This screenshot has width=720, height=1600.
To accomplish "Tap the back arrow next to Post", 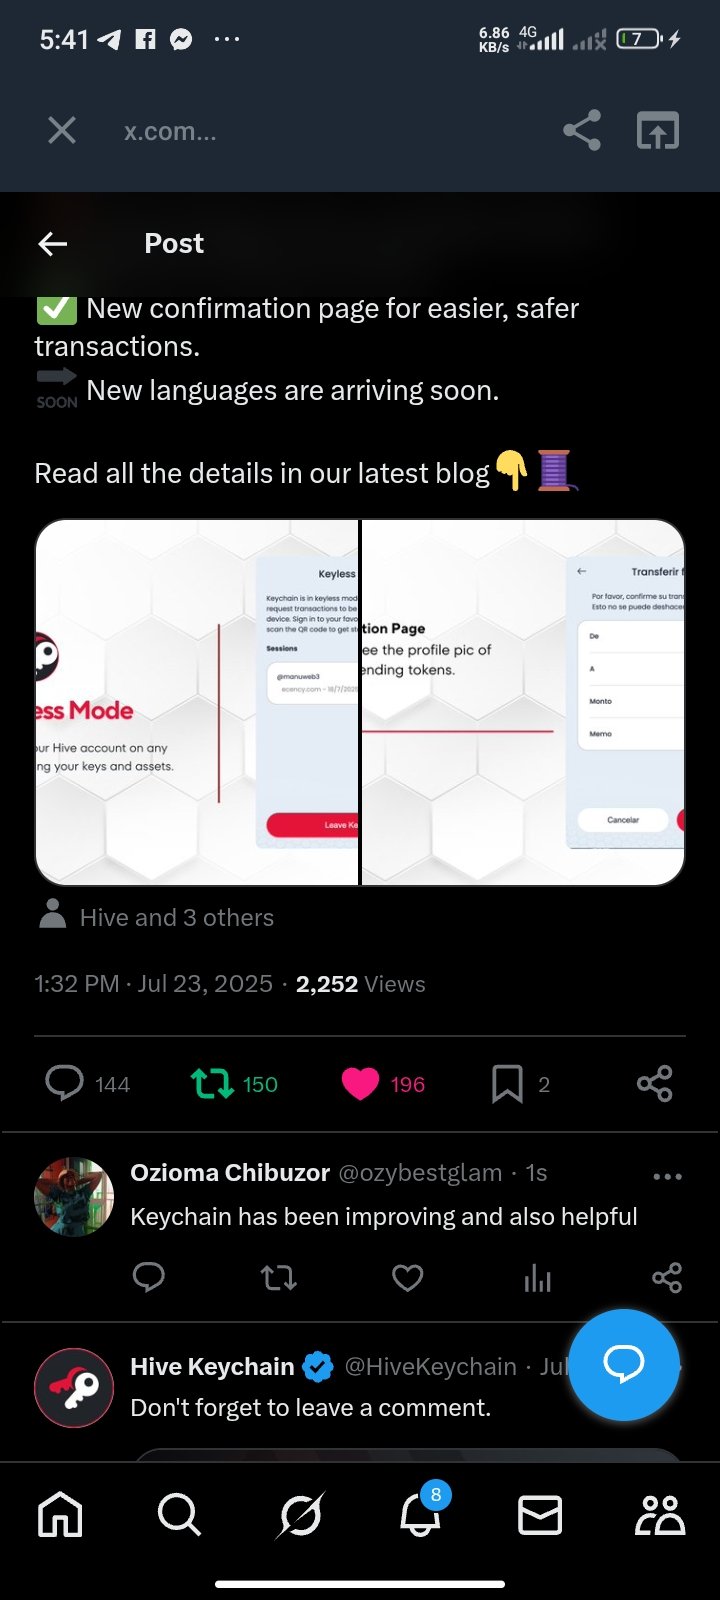I will click(x=53, y=243).
